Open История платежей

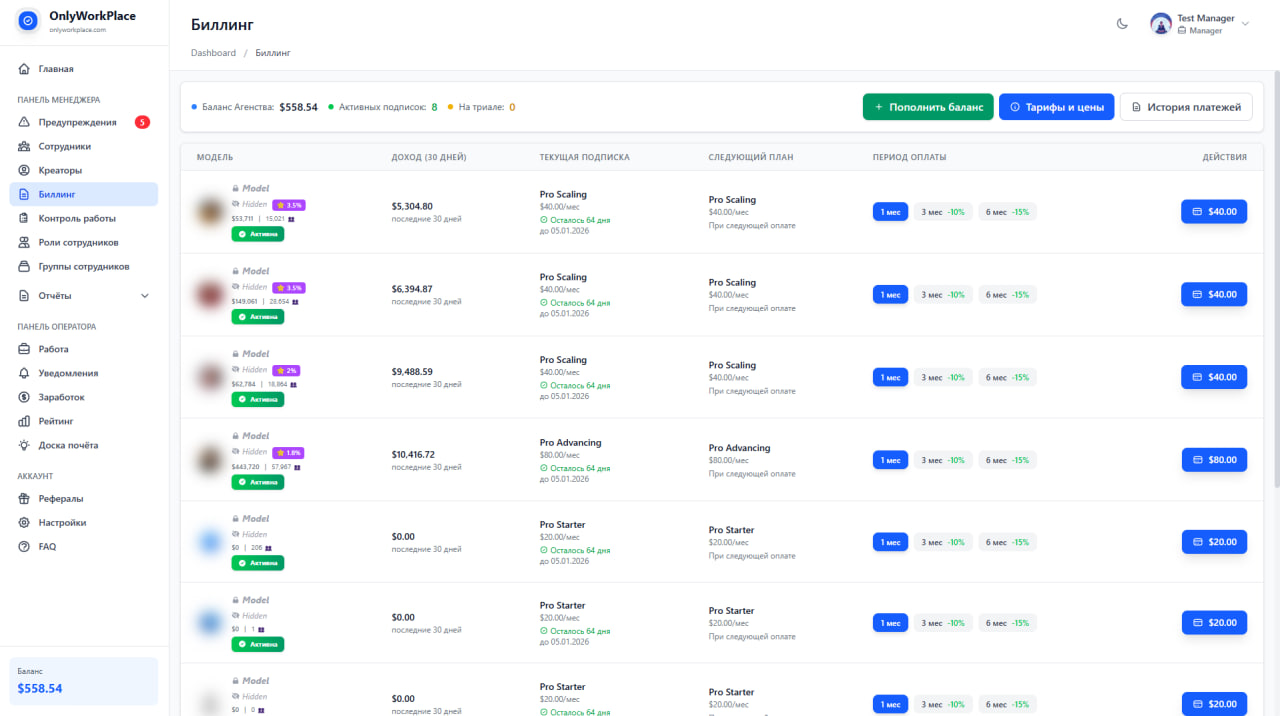1186,106
